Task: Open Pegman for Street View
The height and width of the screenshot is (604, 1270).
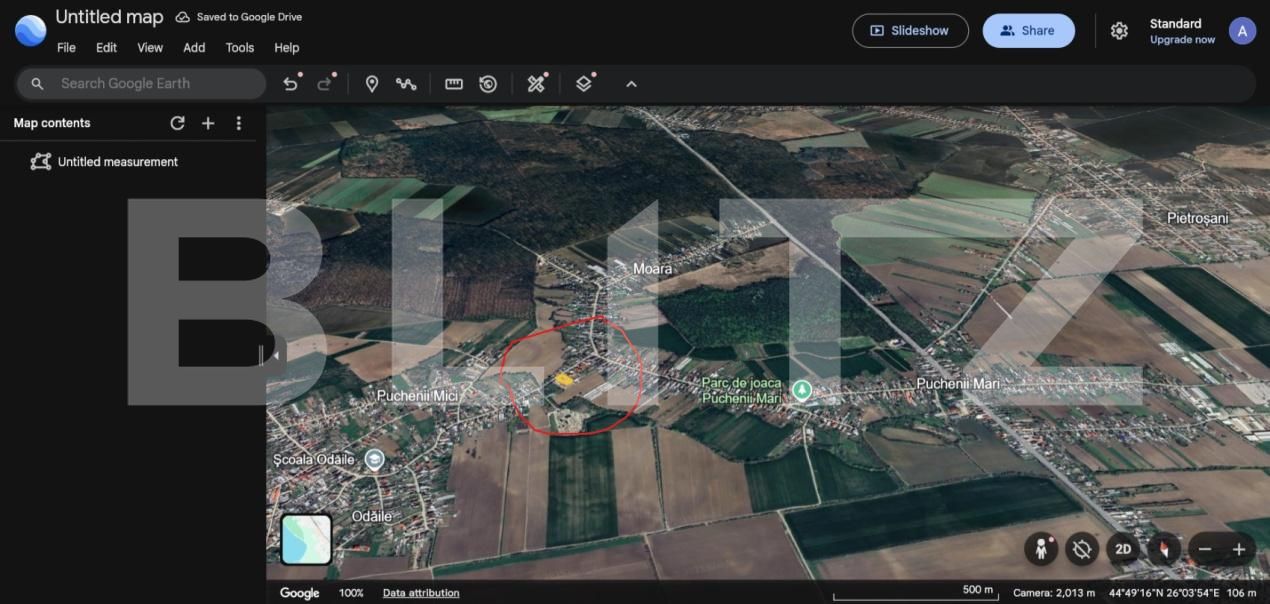Action: pyautogui.click(x=1040, y=549)
